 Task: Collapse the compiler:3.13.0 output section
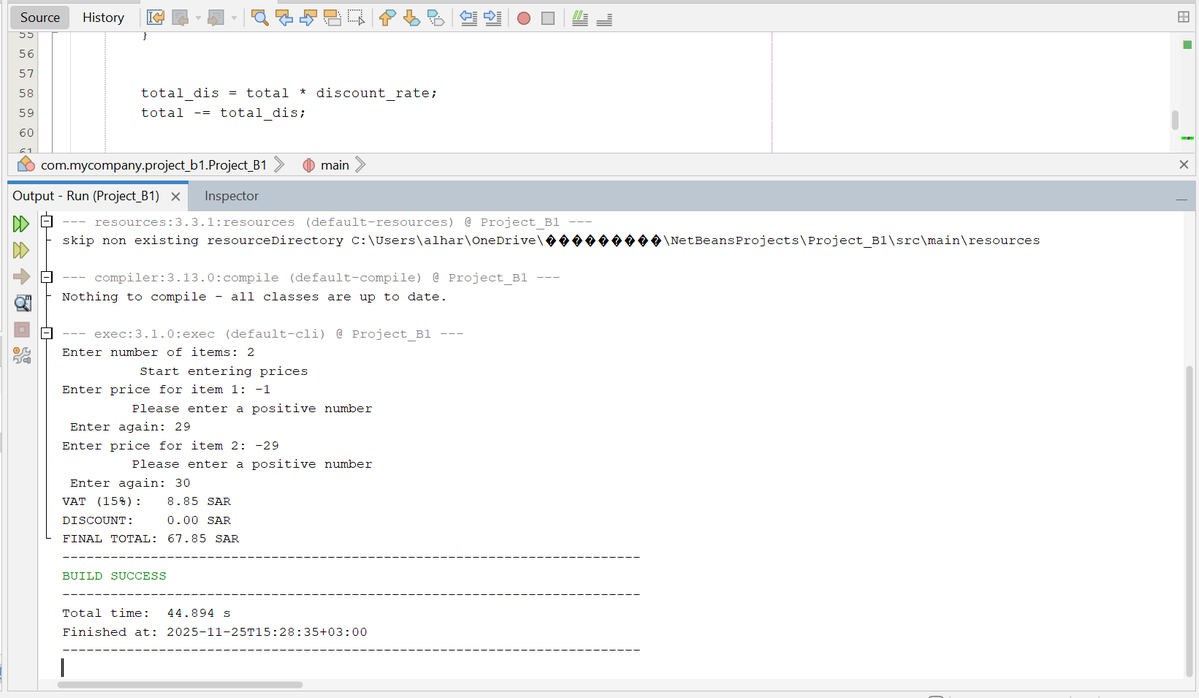47,277
